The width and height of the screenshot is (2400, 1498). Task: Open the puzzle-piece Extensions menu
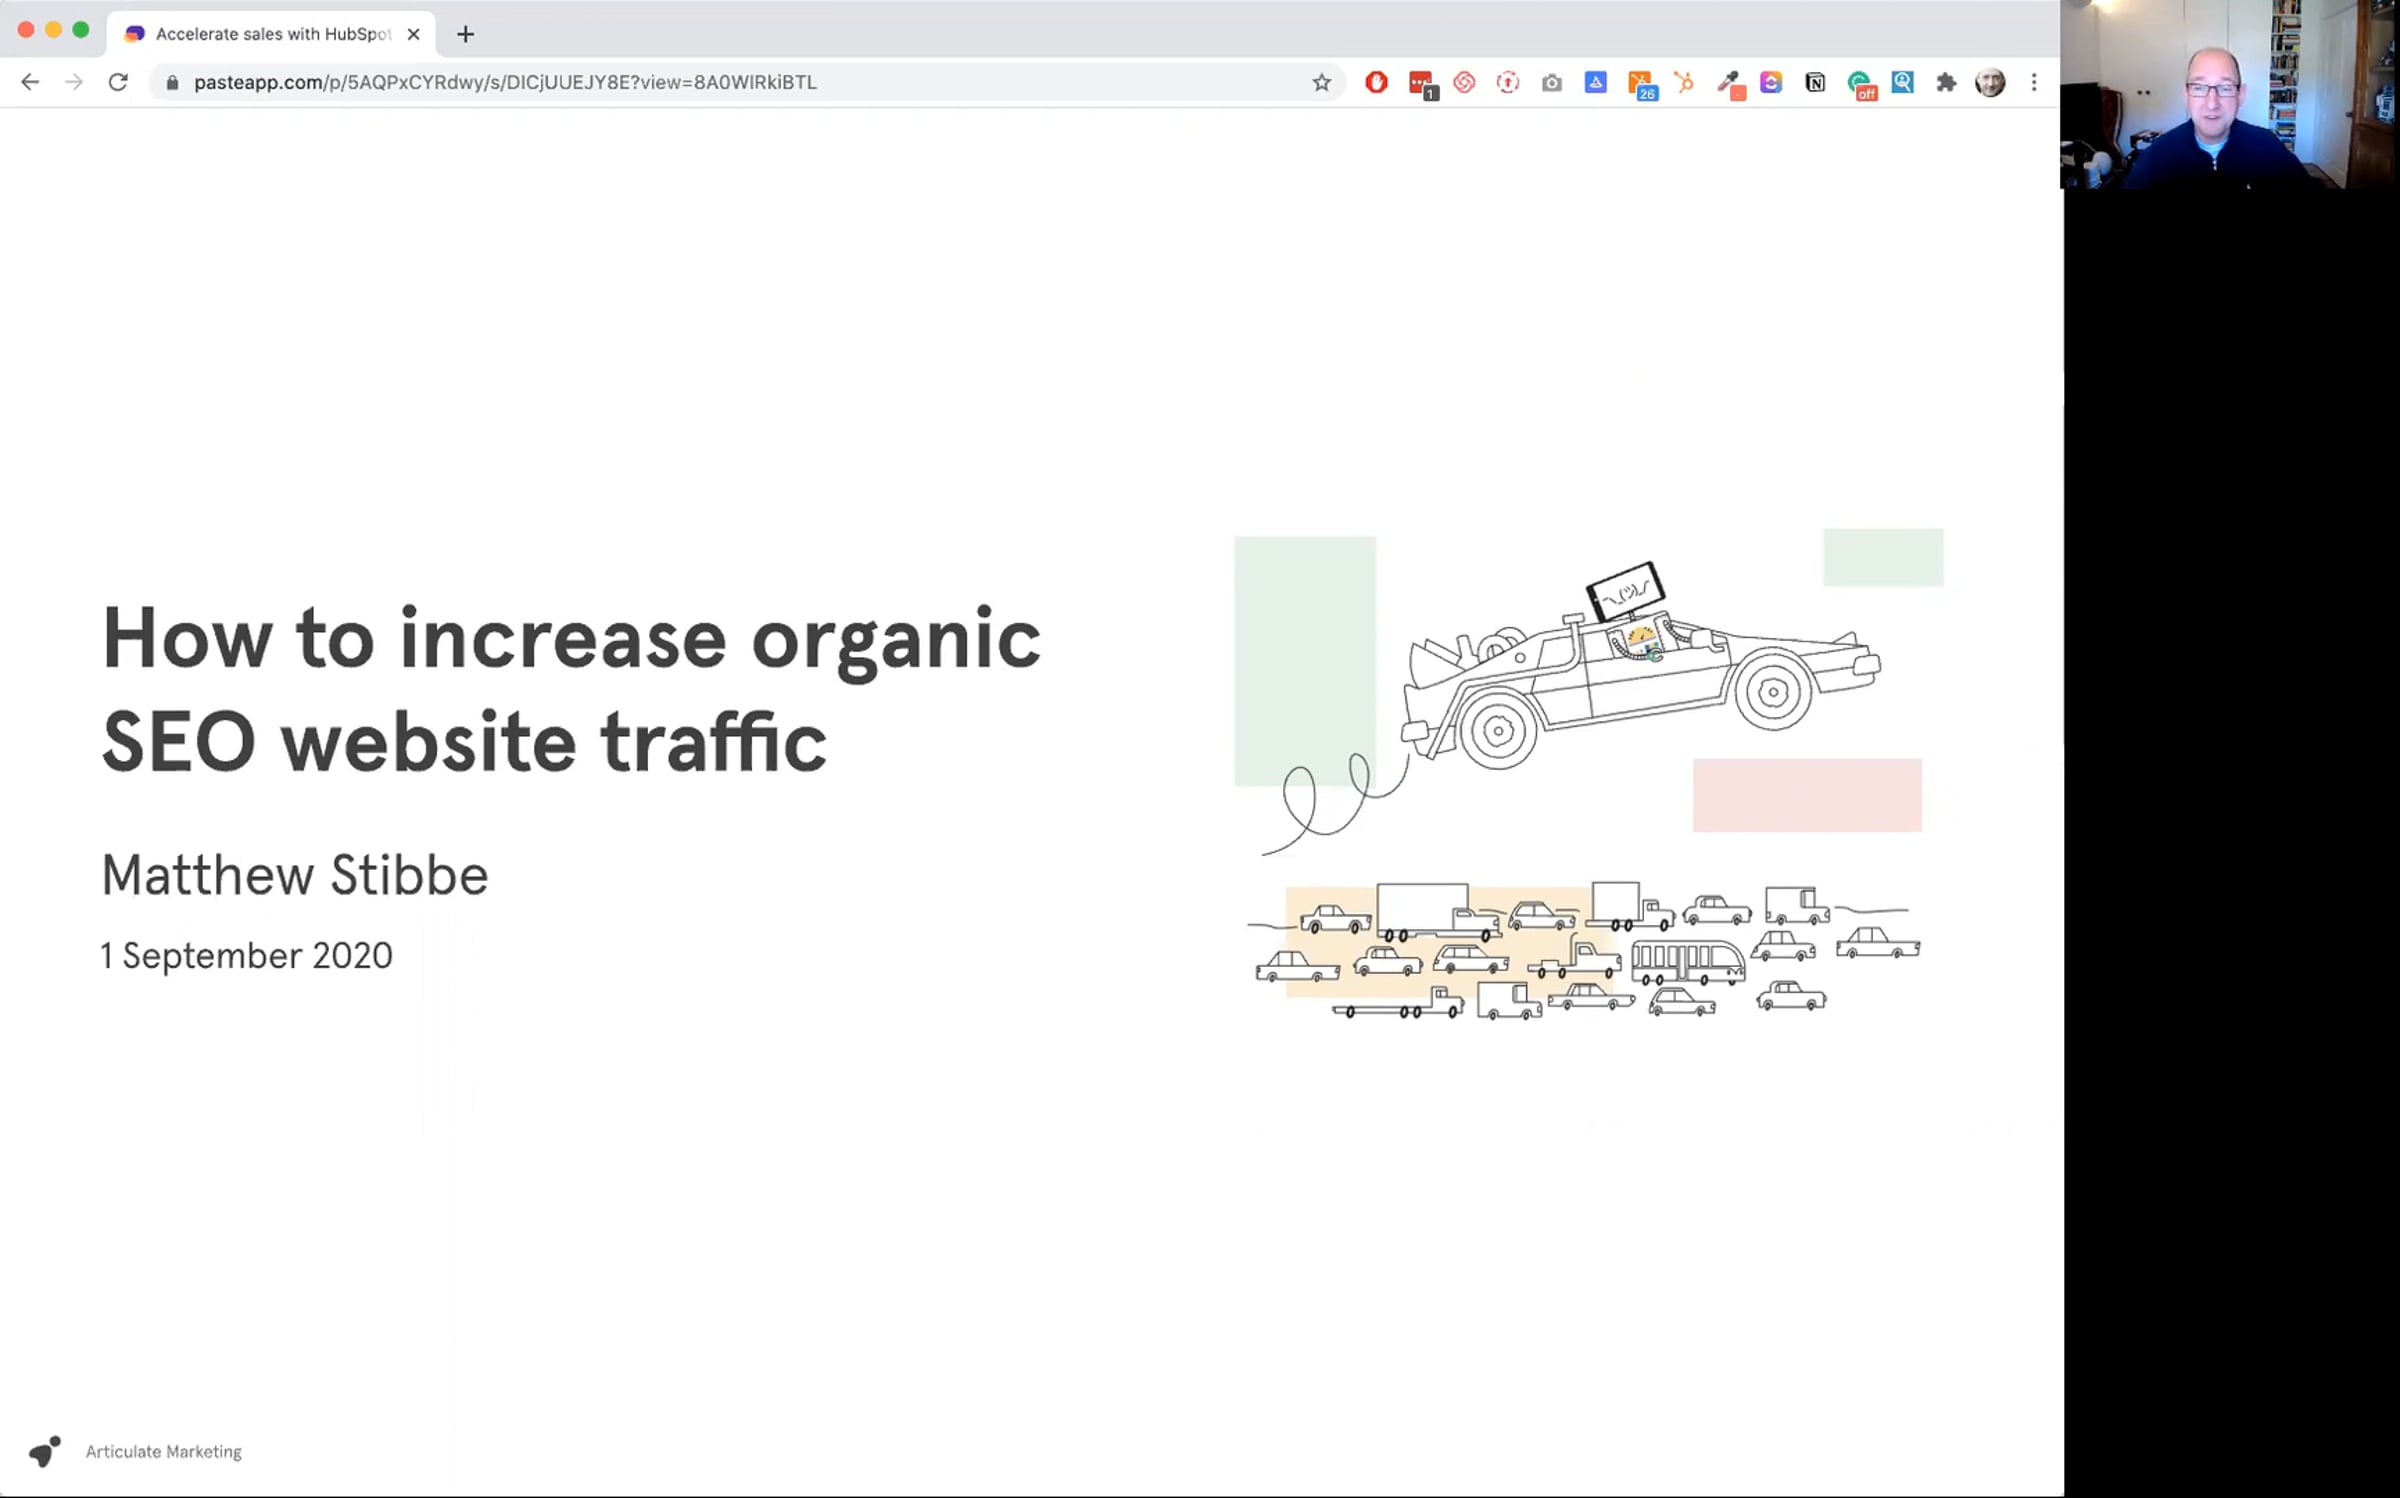(x=1946, y=83)
